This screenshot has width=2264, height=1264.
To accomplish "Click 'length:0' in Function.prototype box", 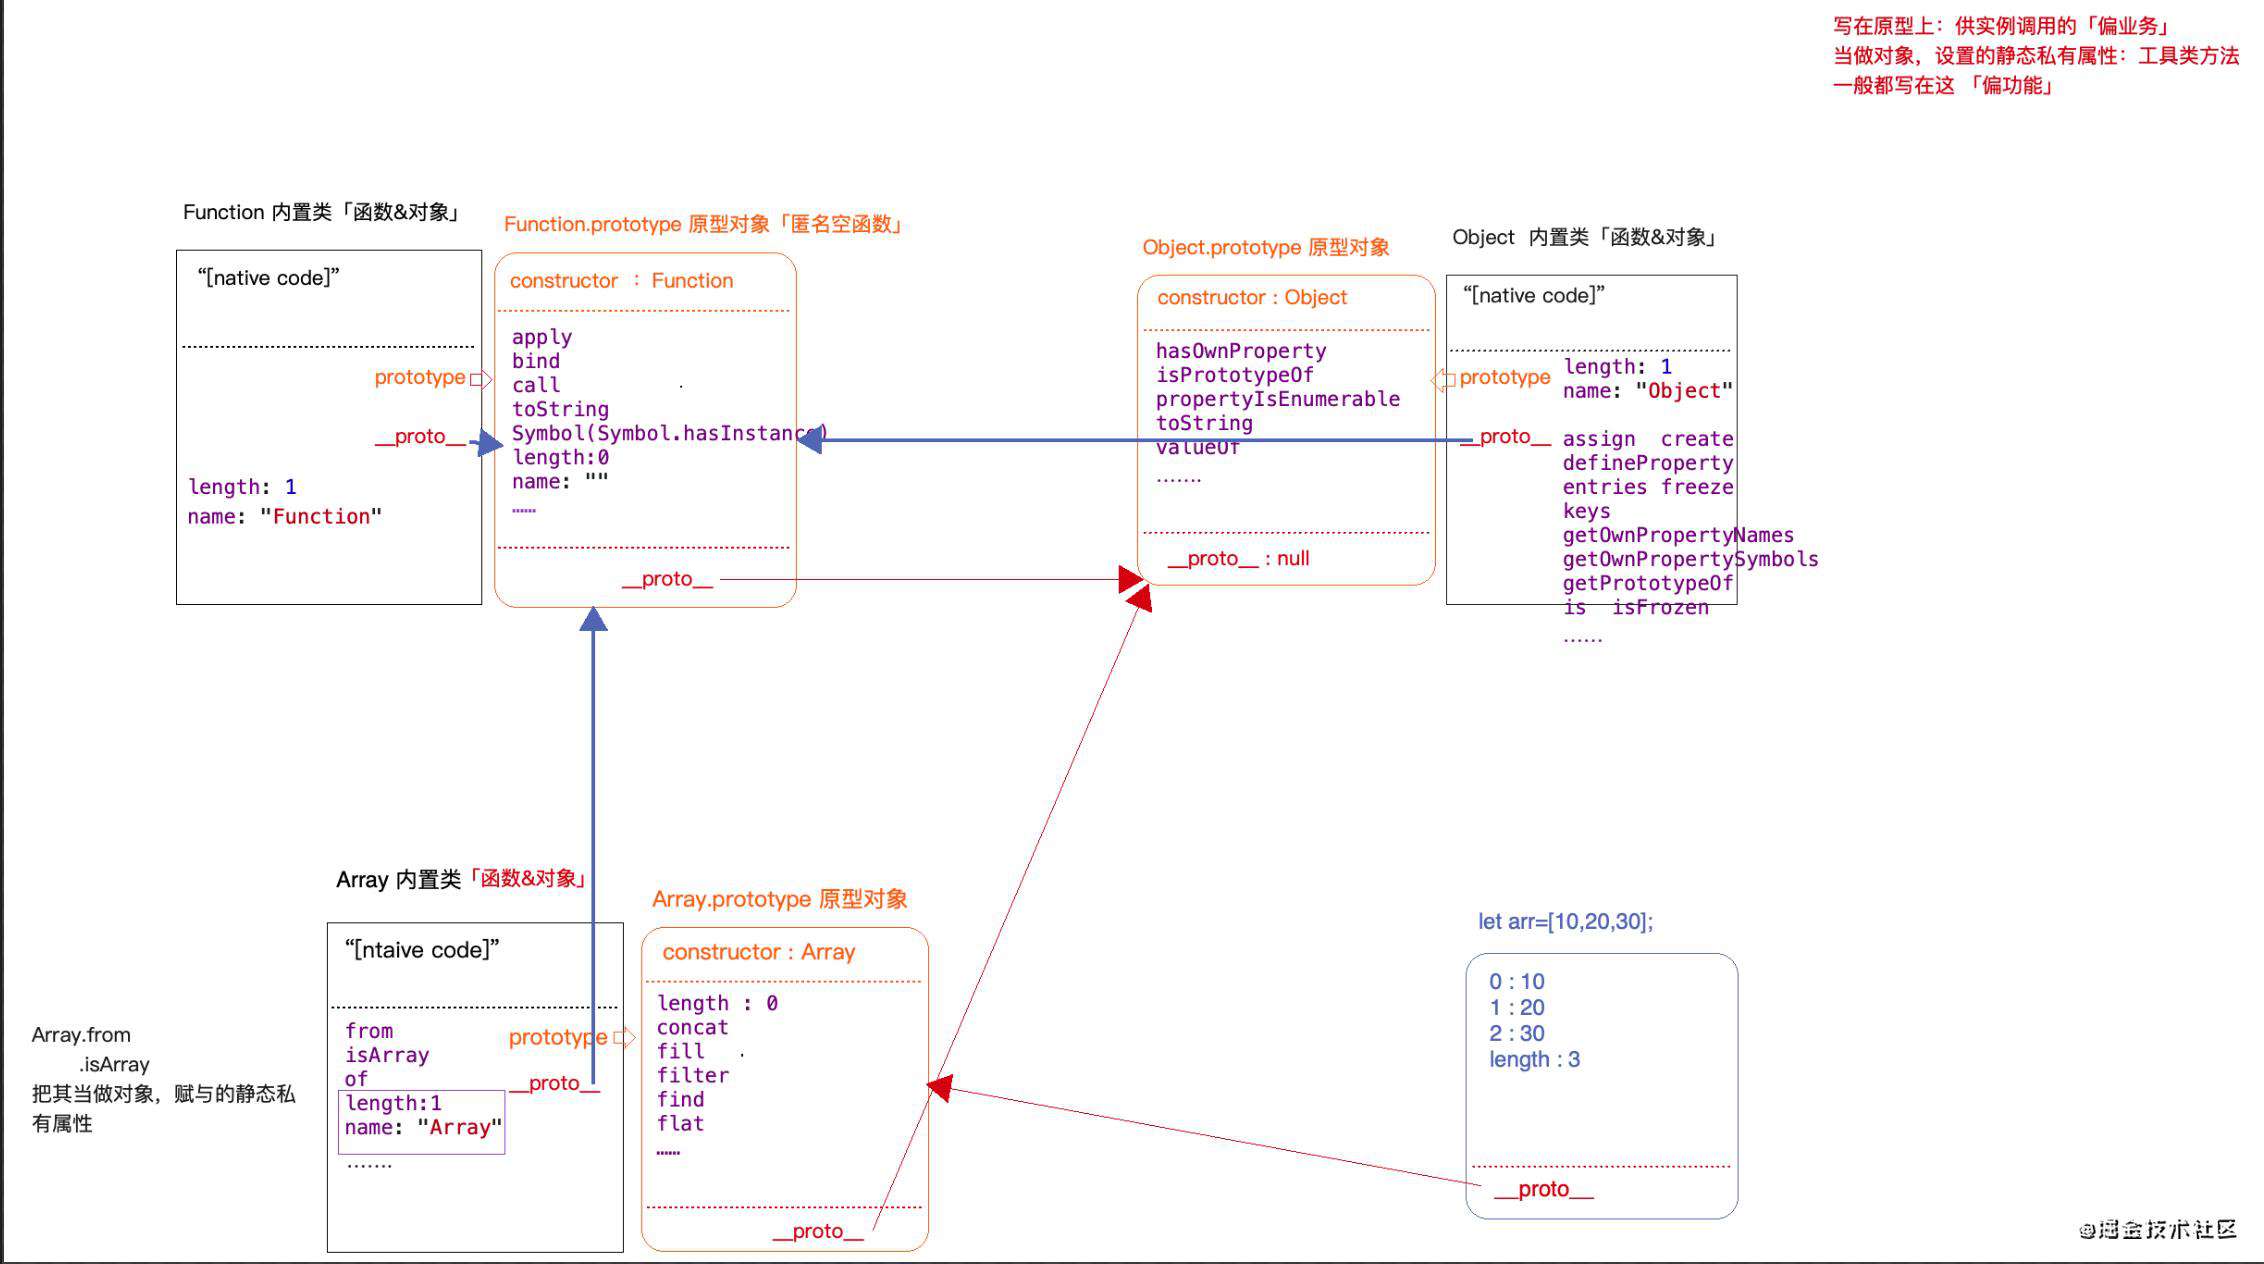I will tap(560, 457).
